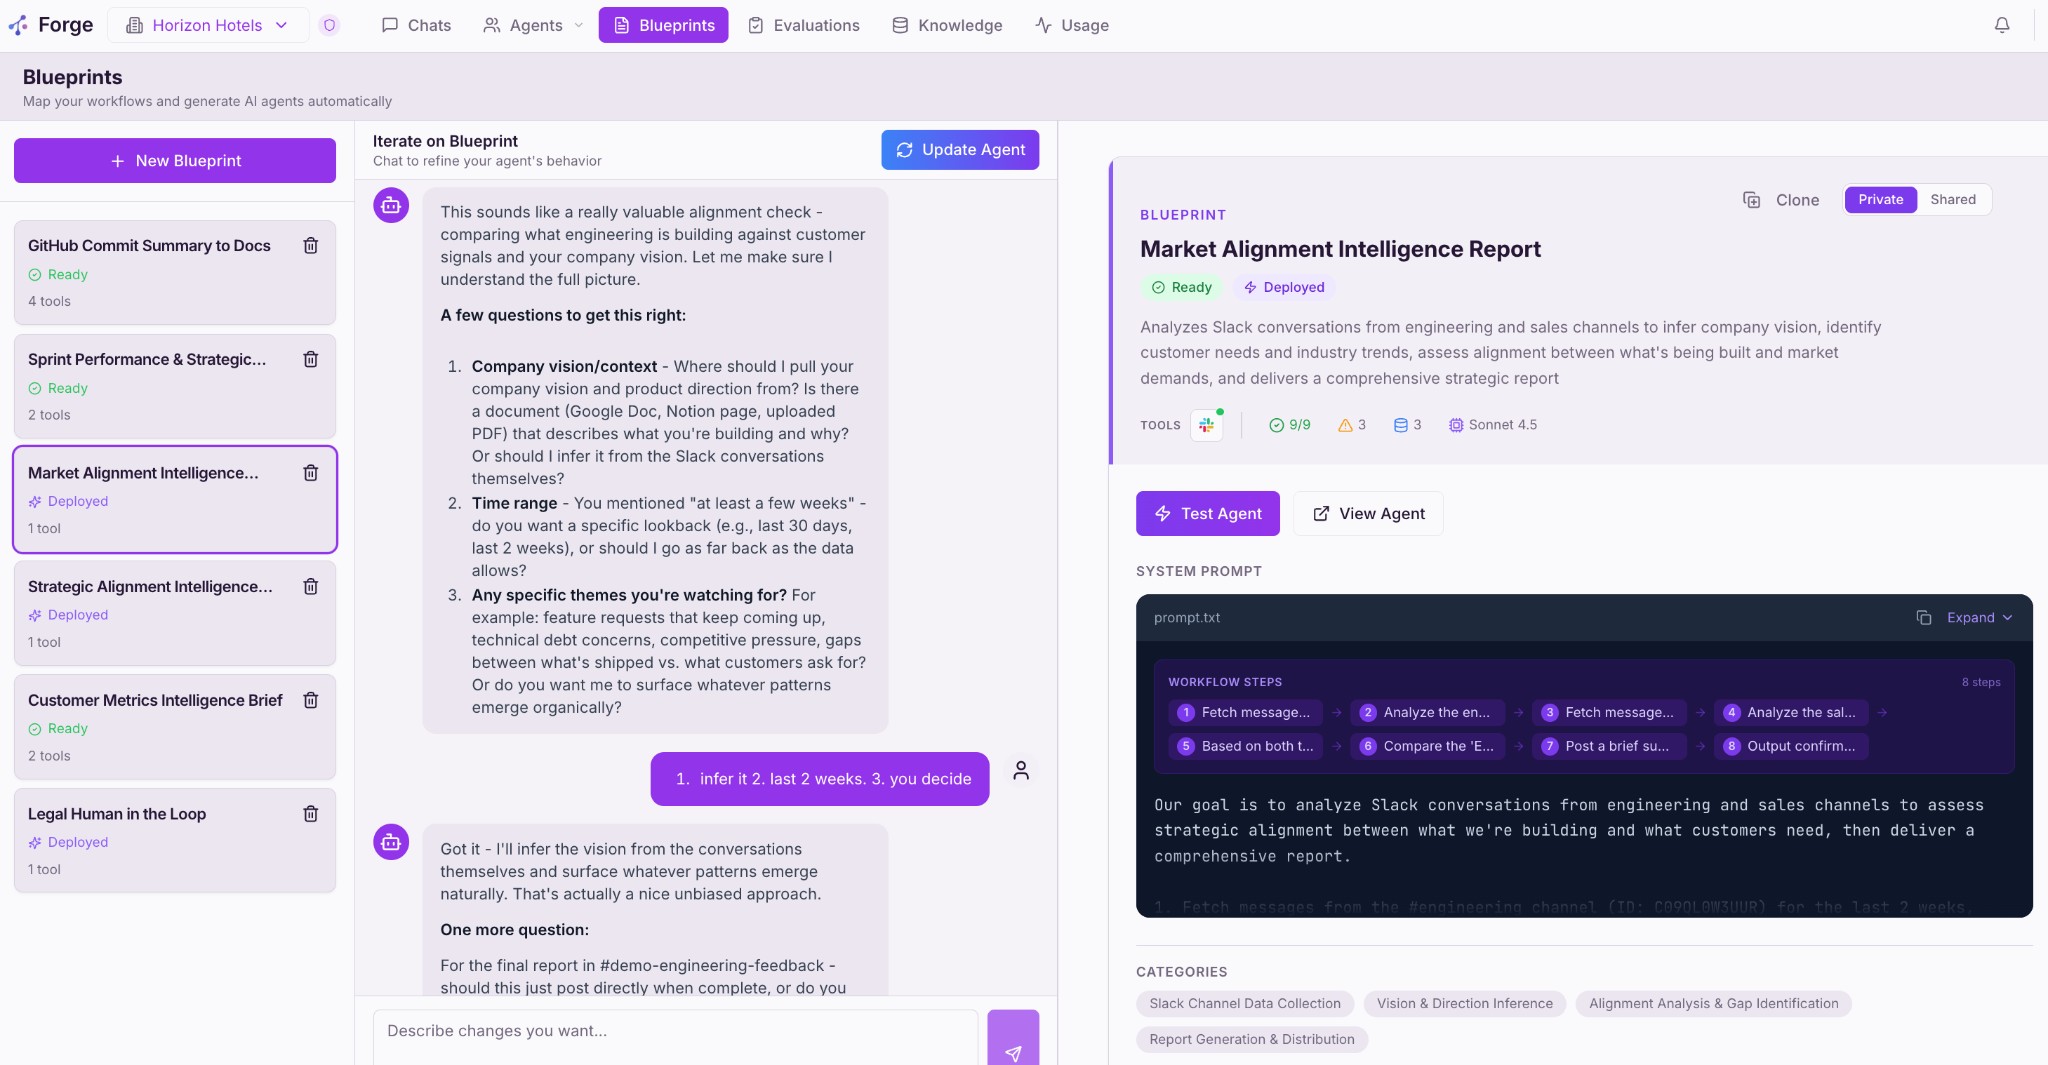Open the Knowledge tab
The image size is (2048, 1065).
tap(947, 25)
